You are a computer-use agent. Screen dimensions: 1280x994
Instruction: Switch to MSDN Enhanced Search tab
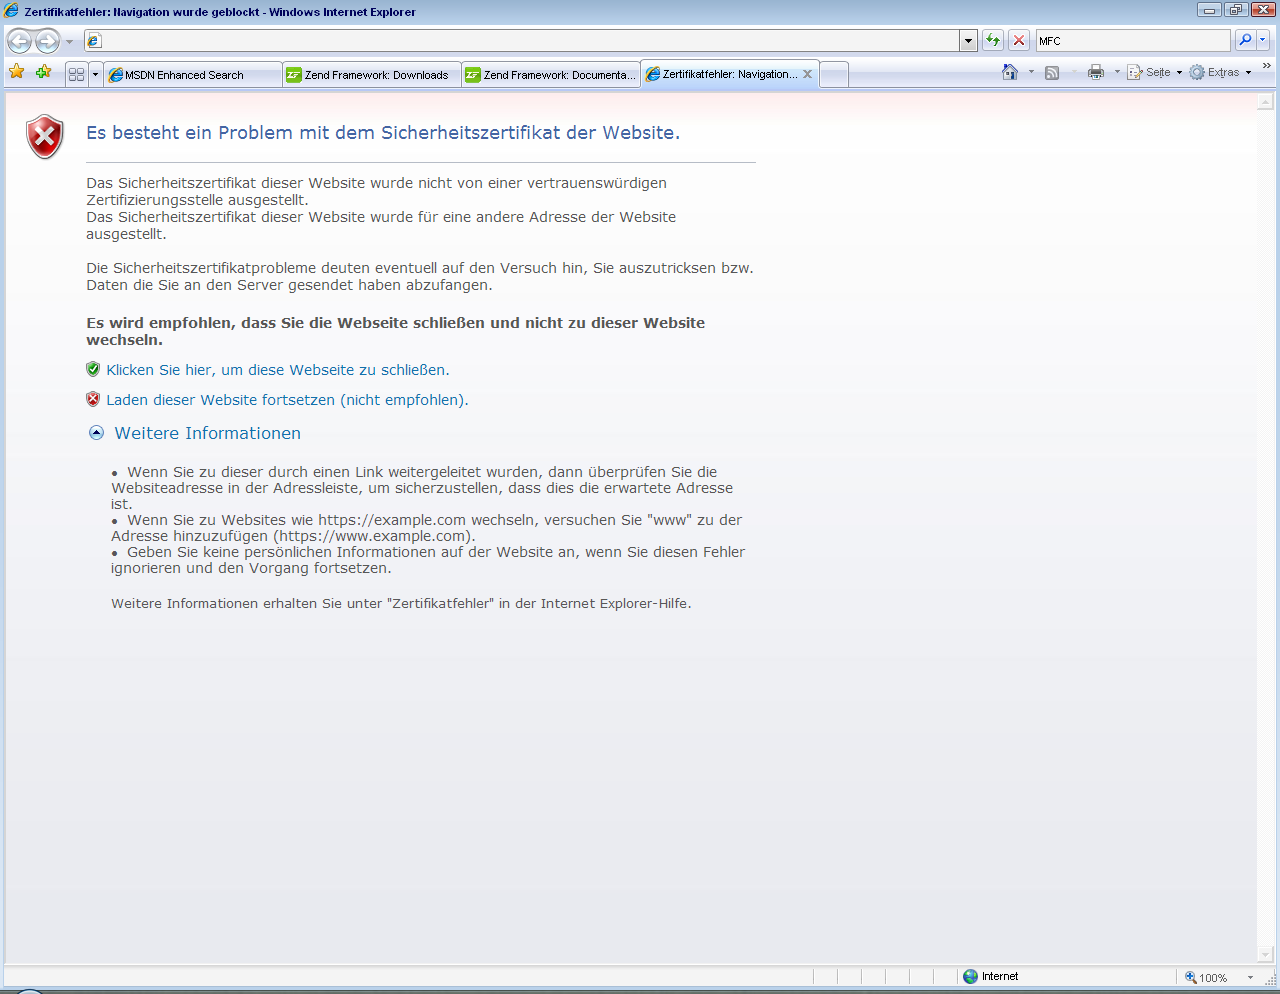tap(184, 75)
